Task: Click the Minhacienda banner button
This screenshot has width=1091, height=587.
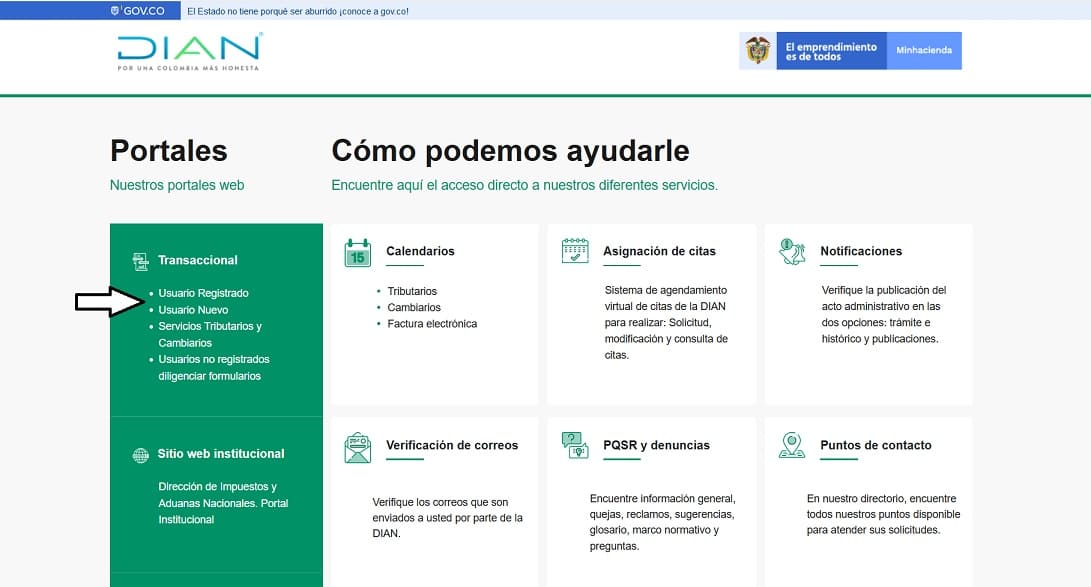Action: click(x=924, y=50)
